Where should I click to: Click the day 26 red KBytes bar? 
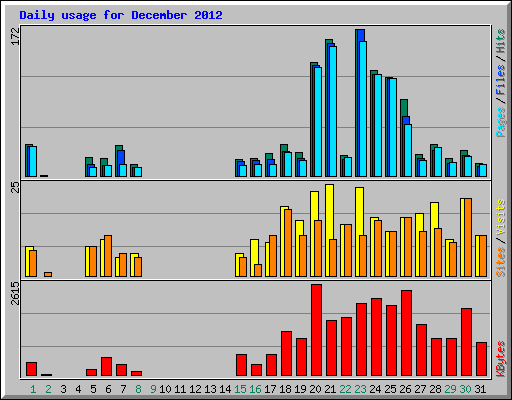[407, 333]
